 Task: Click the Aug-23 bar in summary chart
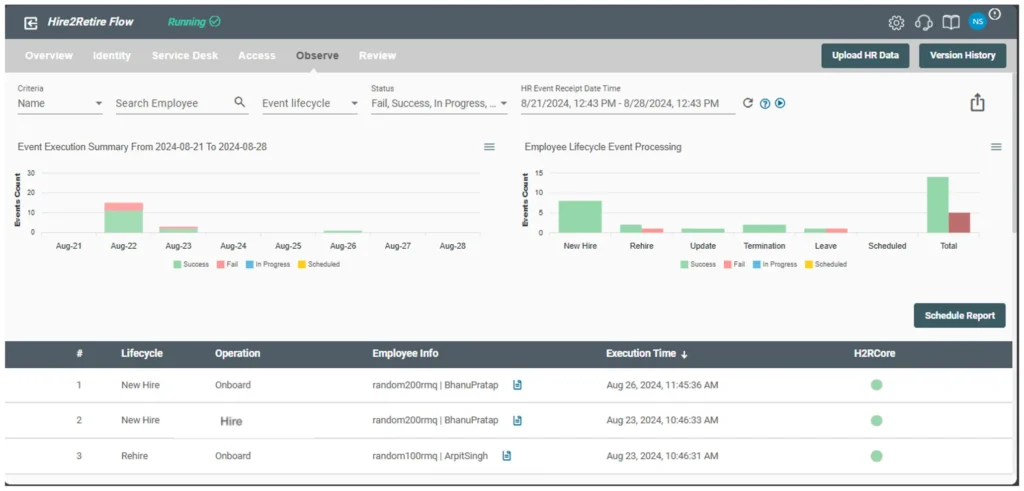coord(178,229)
